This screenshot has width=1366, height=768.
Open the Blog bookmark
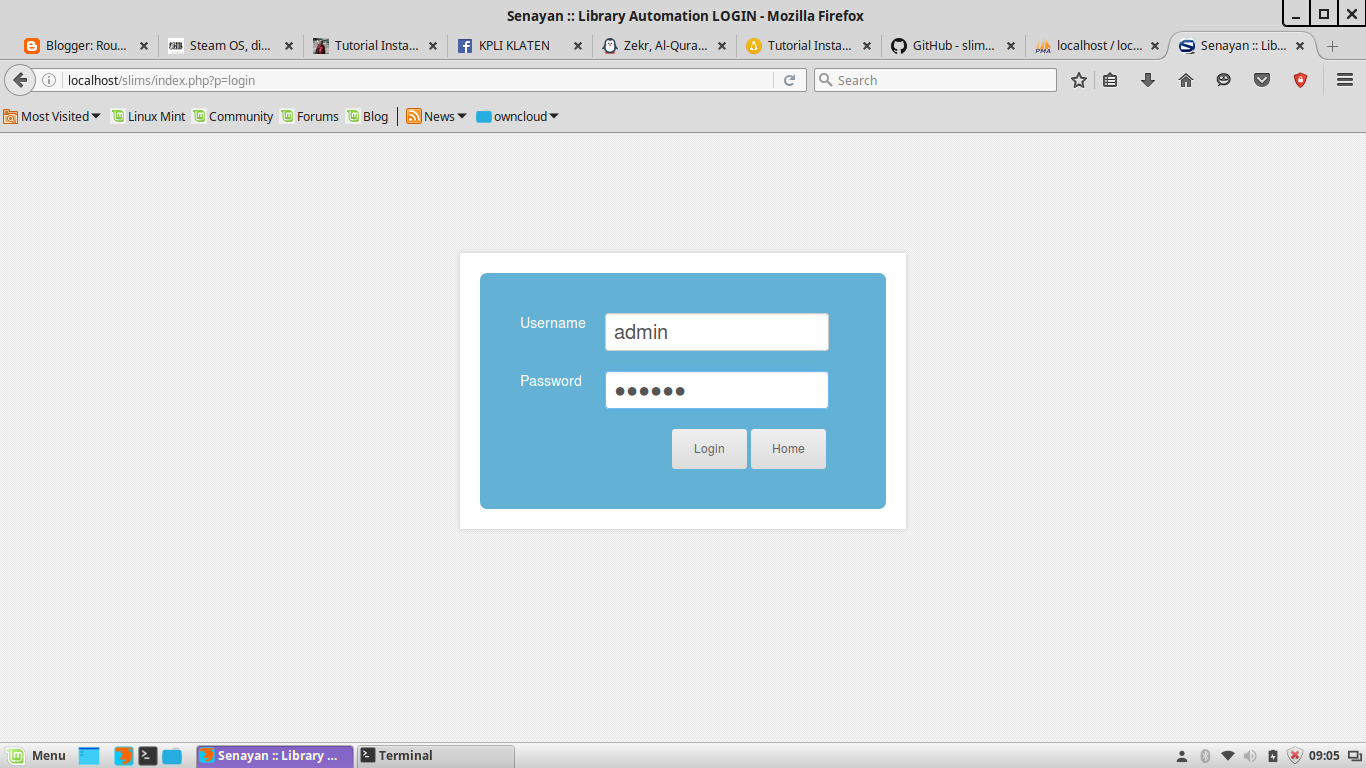click(367, 116)
